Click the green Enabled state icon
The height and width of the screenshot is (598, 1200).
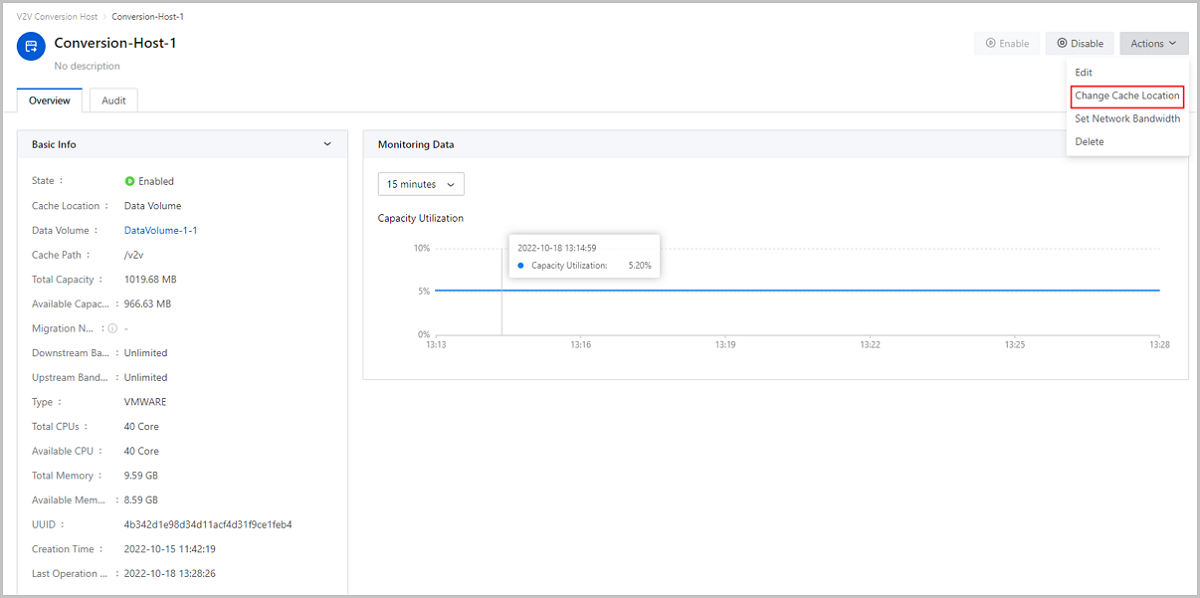point(129,181)
